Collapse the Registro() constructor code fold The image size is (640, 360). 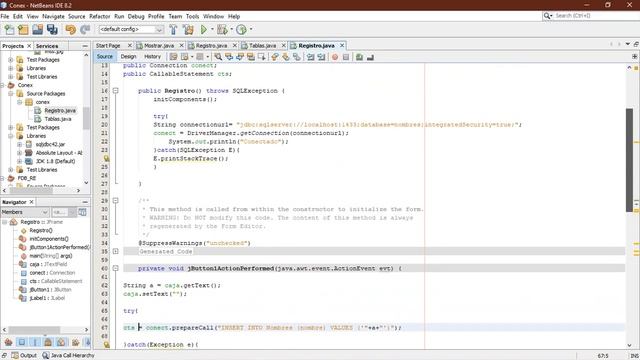(x=116, y=91)
